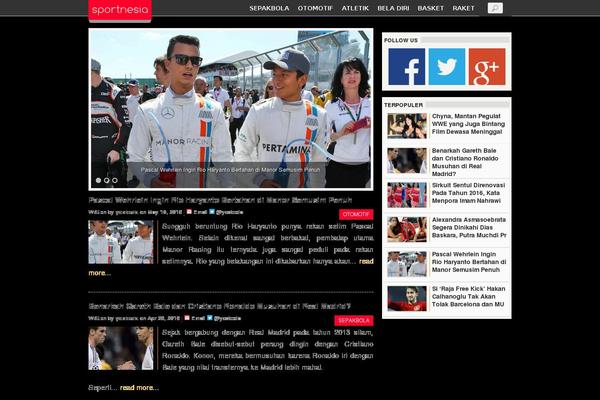Click Email icon under Gareth Bale article
Image resolution: width=600 pixels, height=400 pixels.
pyautogui.click(x=187, y=318)
